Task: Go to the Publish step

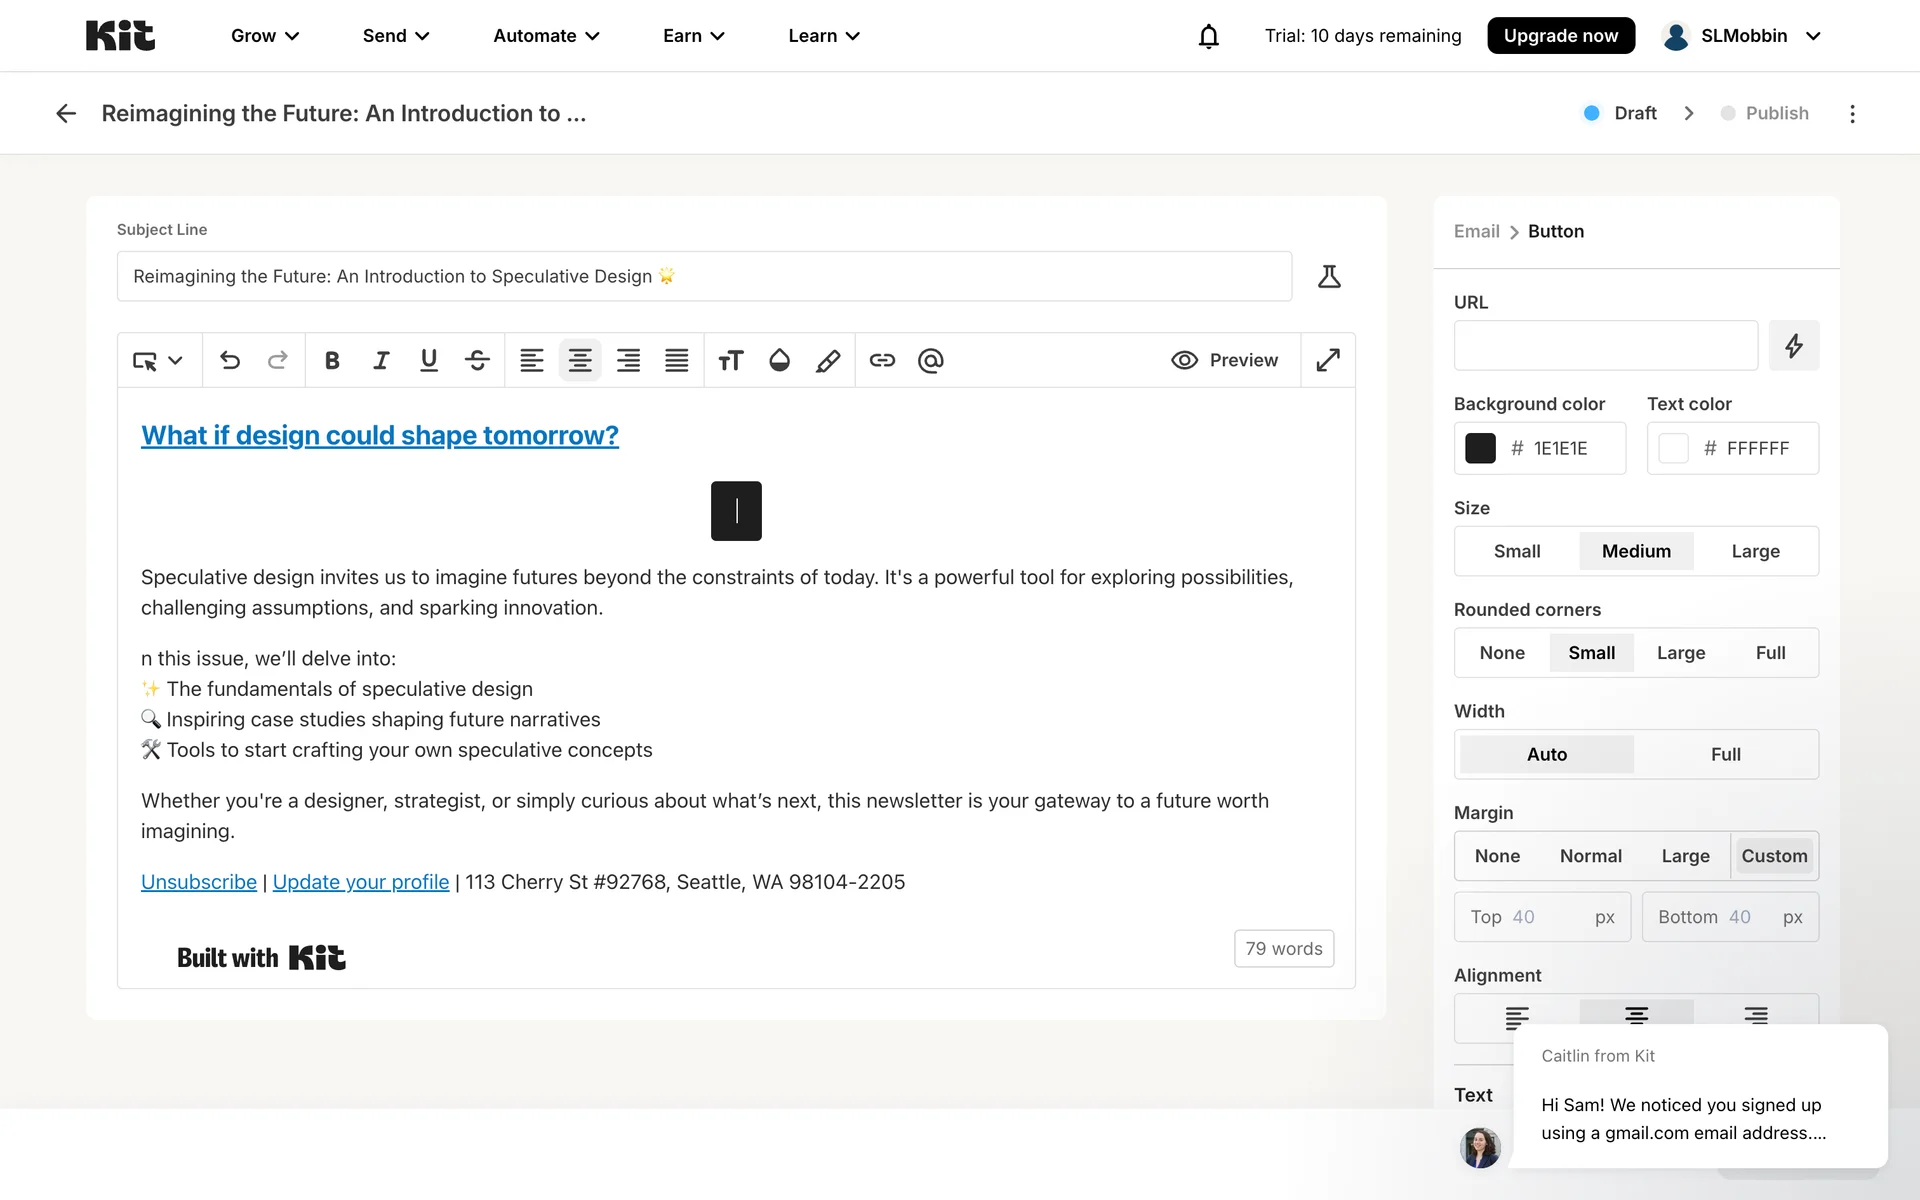Action: click(1776, 113)
